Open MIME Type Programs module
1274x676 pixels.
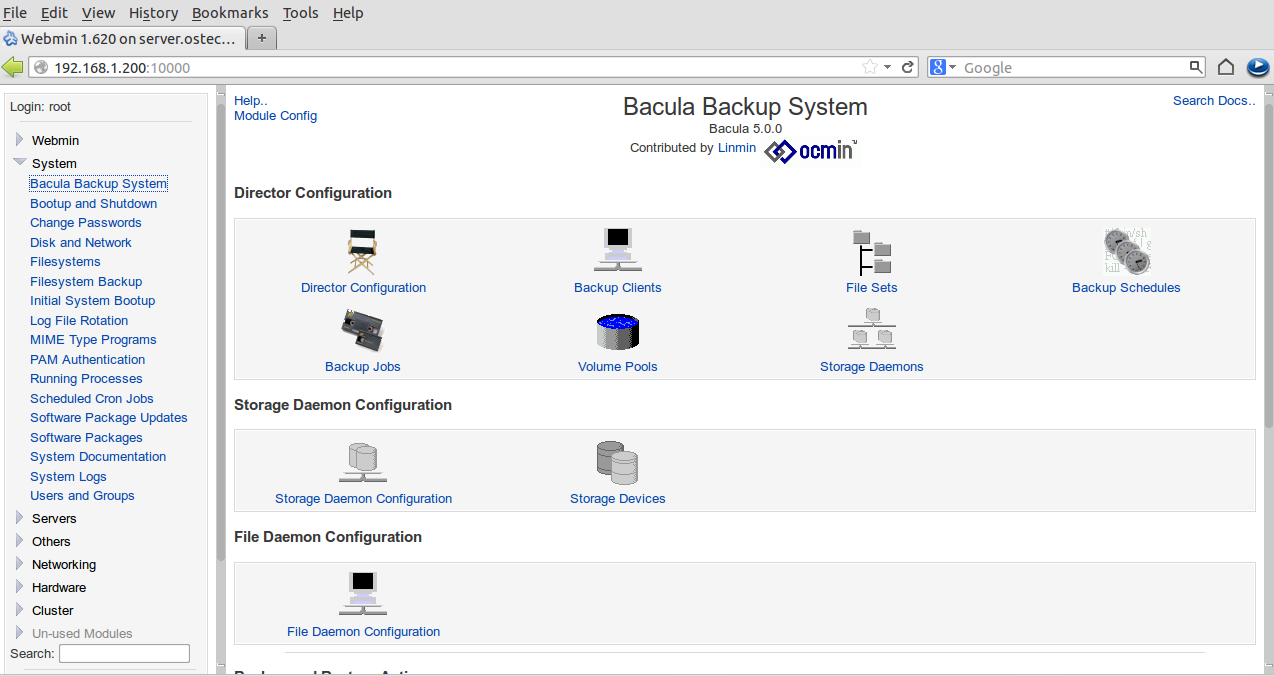coord(93,340)
